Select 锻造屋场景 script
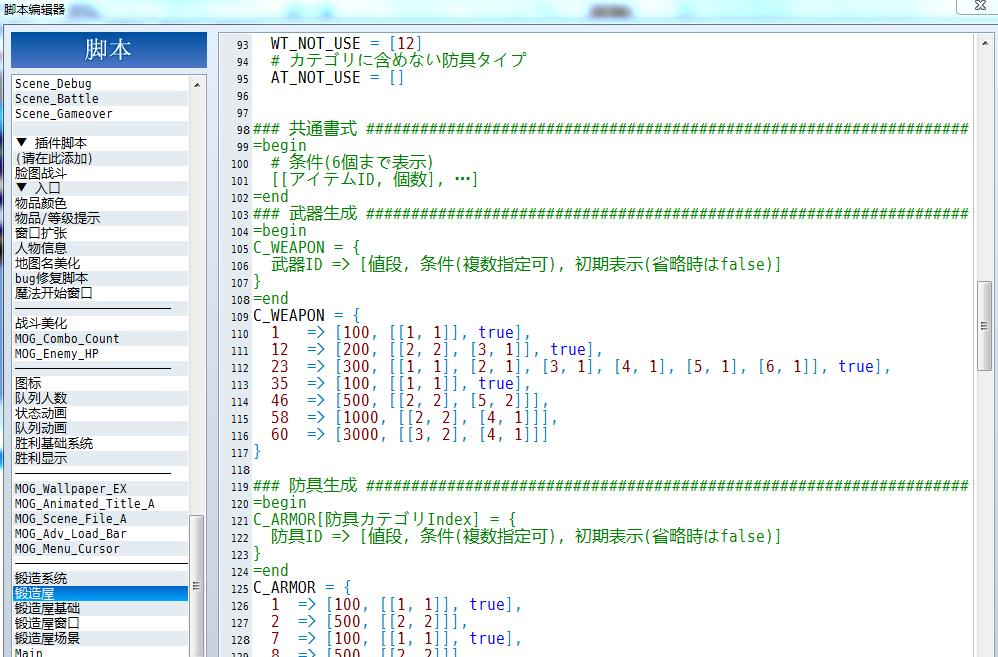The height and width of the screenshot is (657, 998). (x=100, y=638)
